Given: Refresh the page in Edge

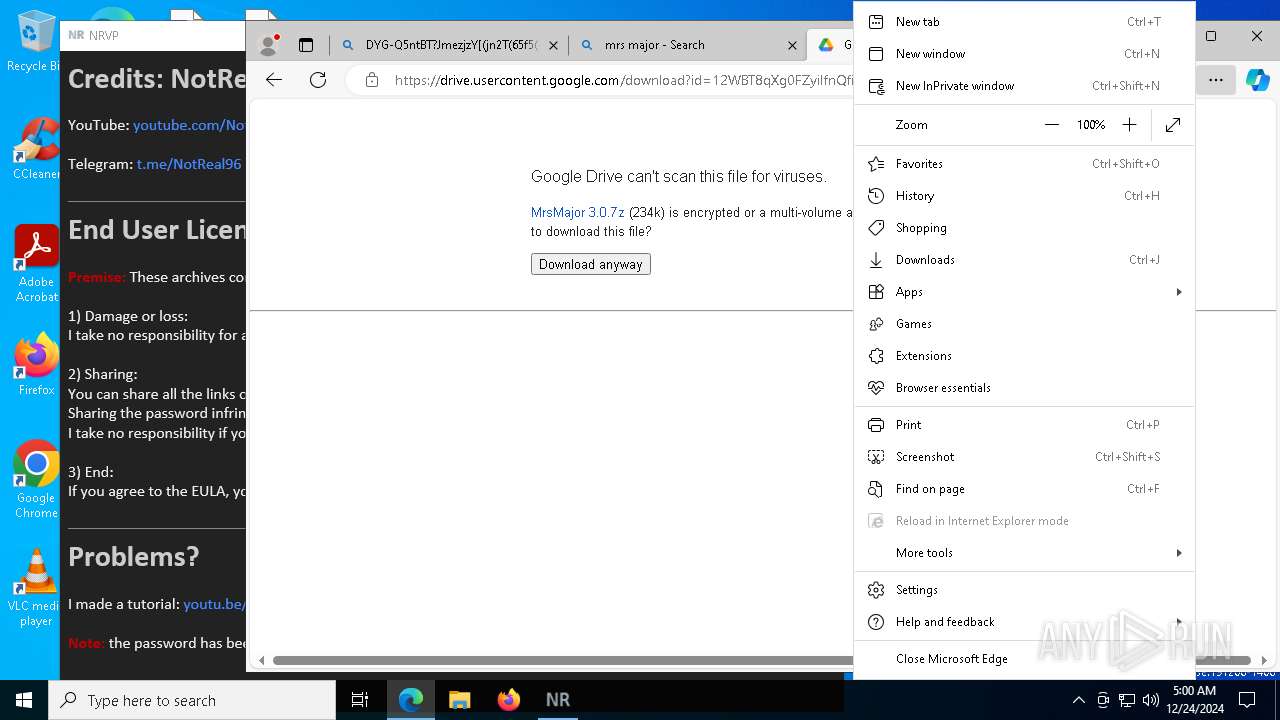Looking at the screenshot, I should 318,80.
